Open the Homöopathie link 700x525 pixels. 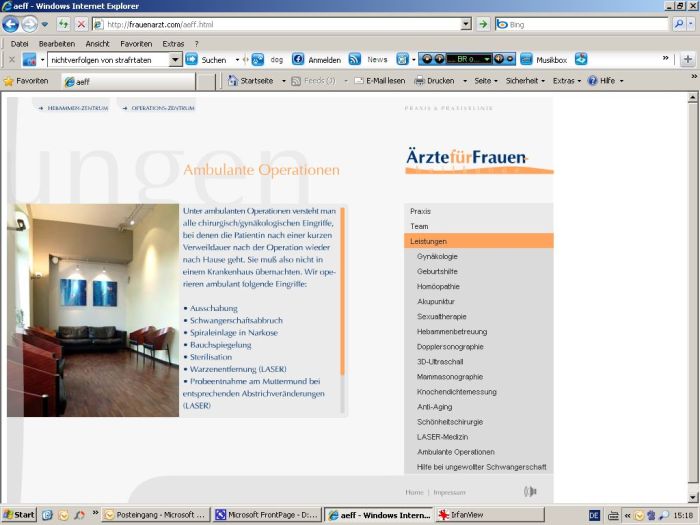[438, 286]
